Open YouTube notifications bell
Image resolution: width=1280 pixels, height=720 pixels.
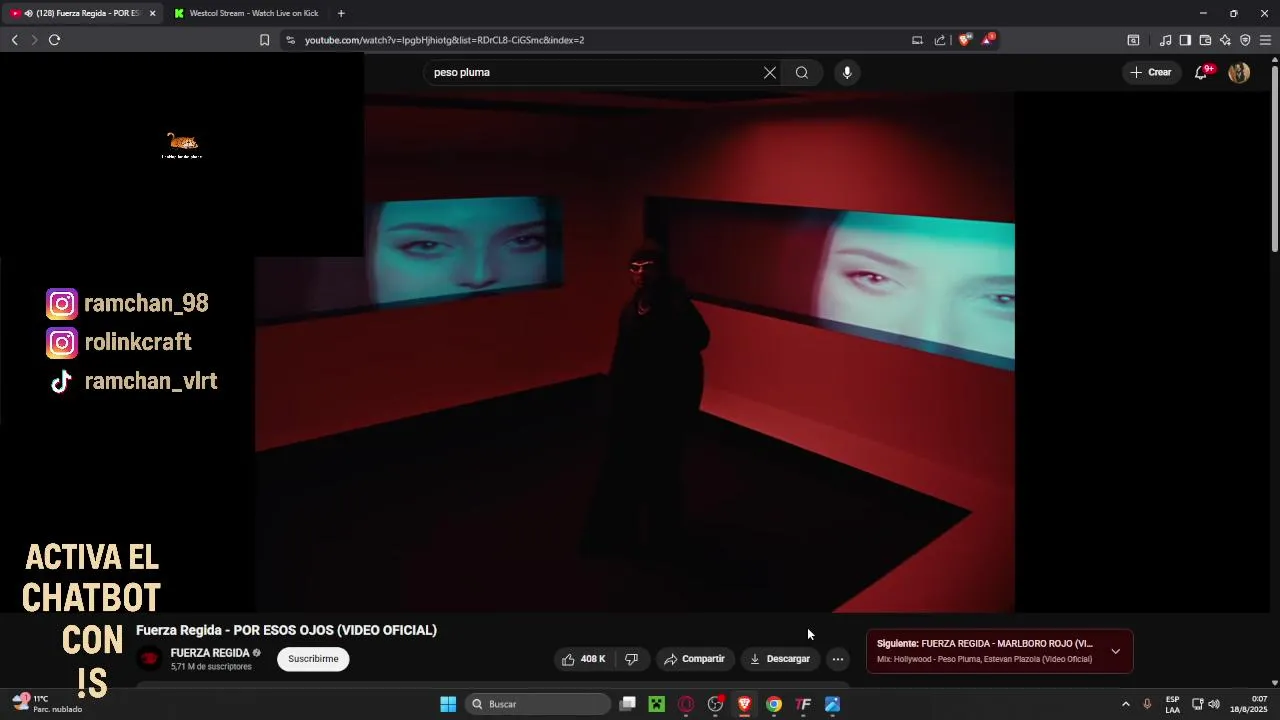click(1202, 72)
